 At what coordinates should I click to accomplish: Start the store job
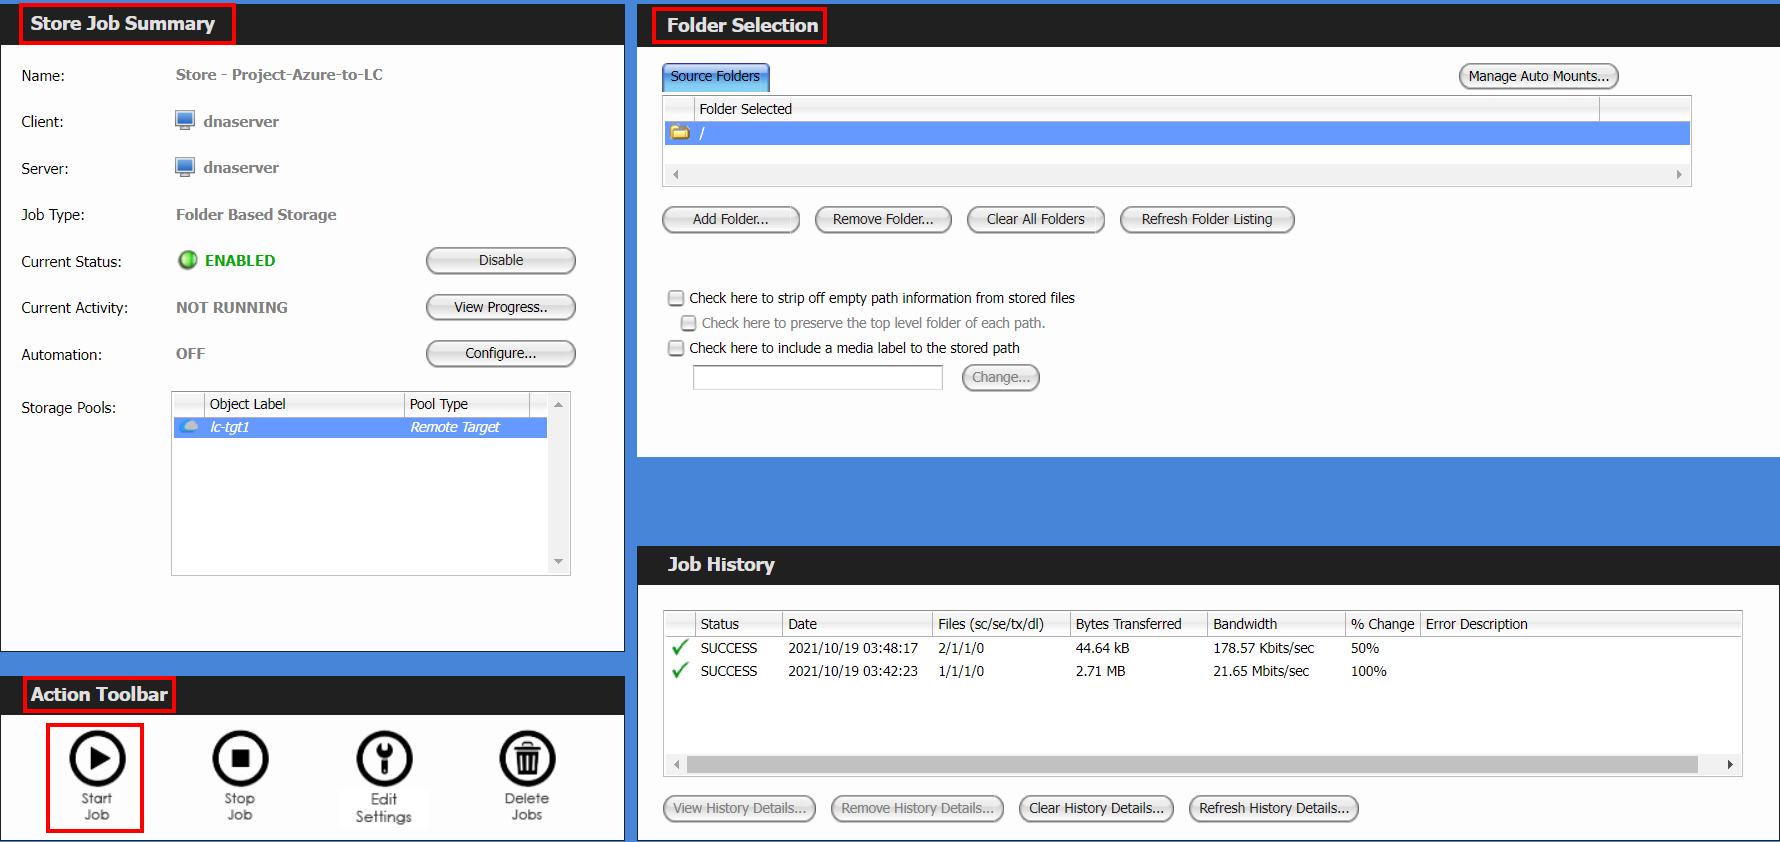(x=97, y=759)
